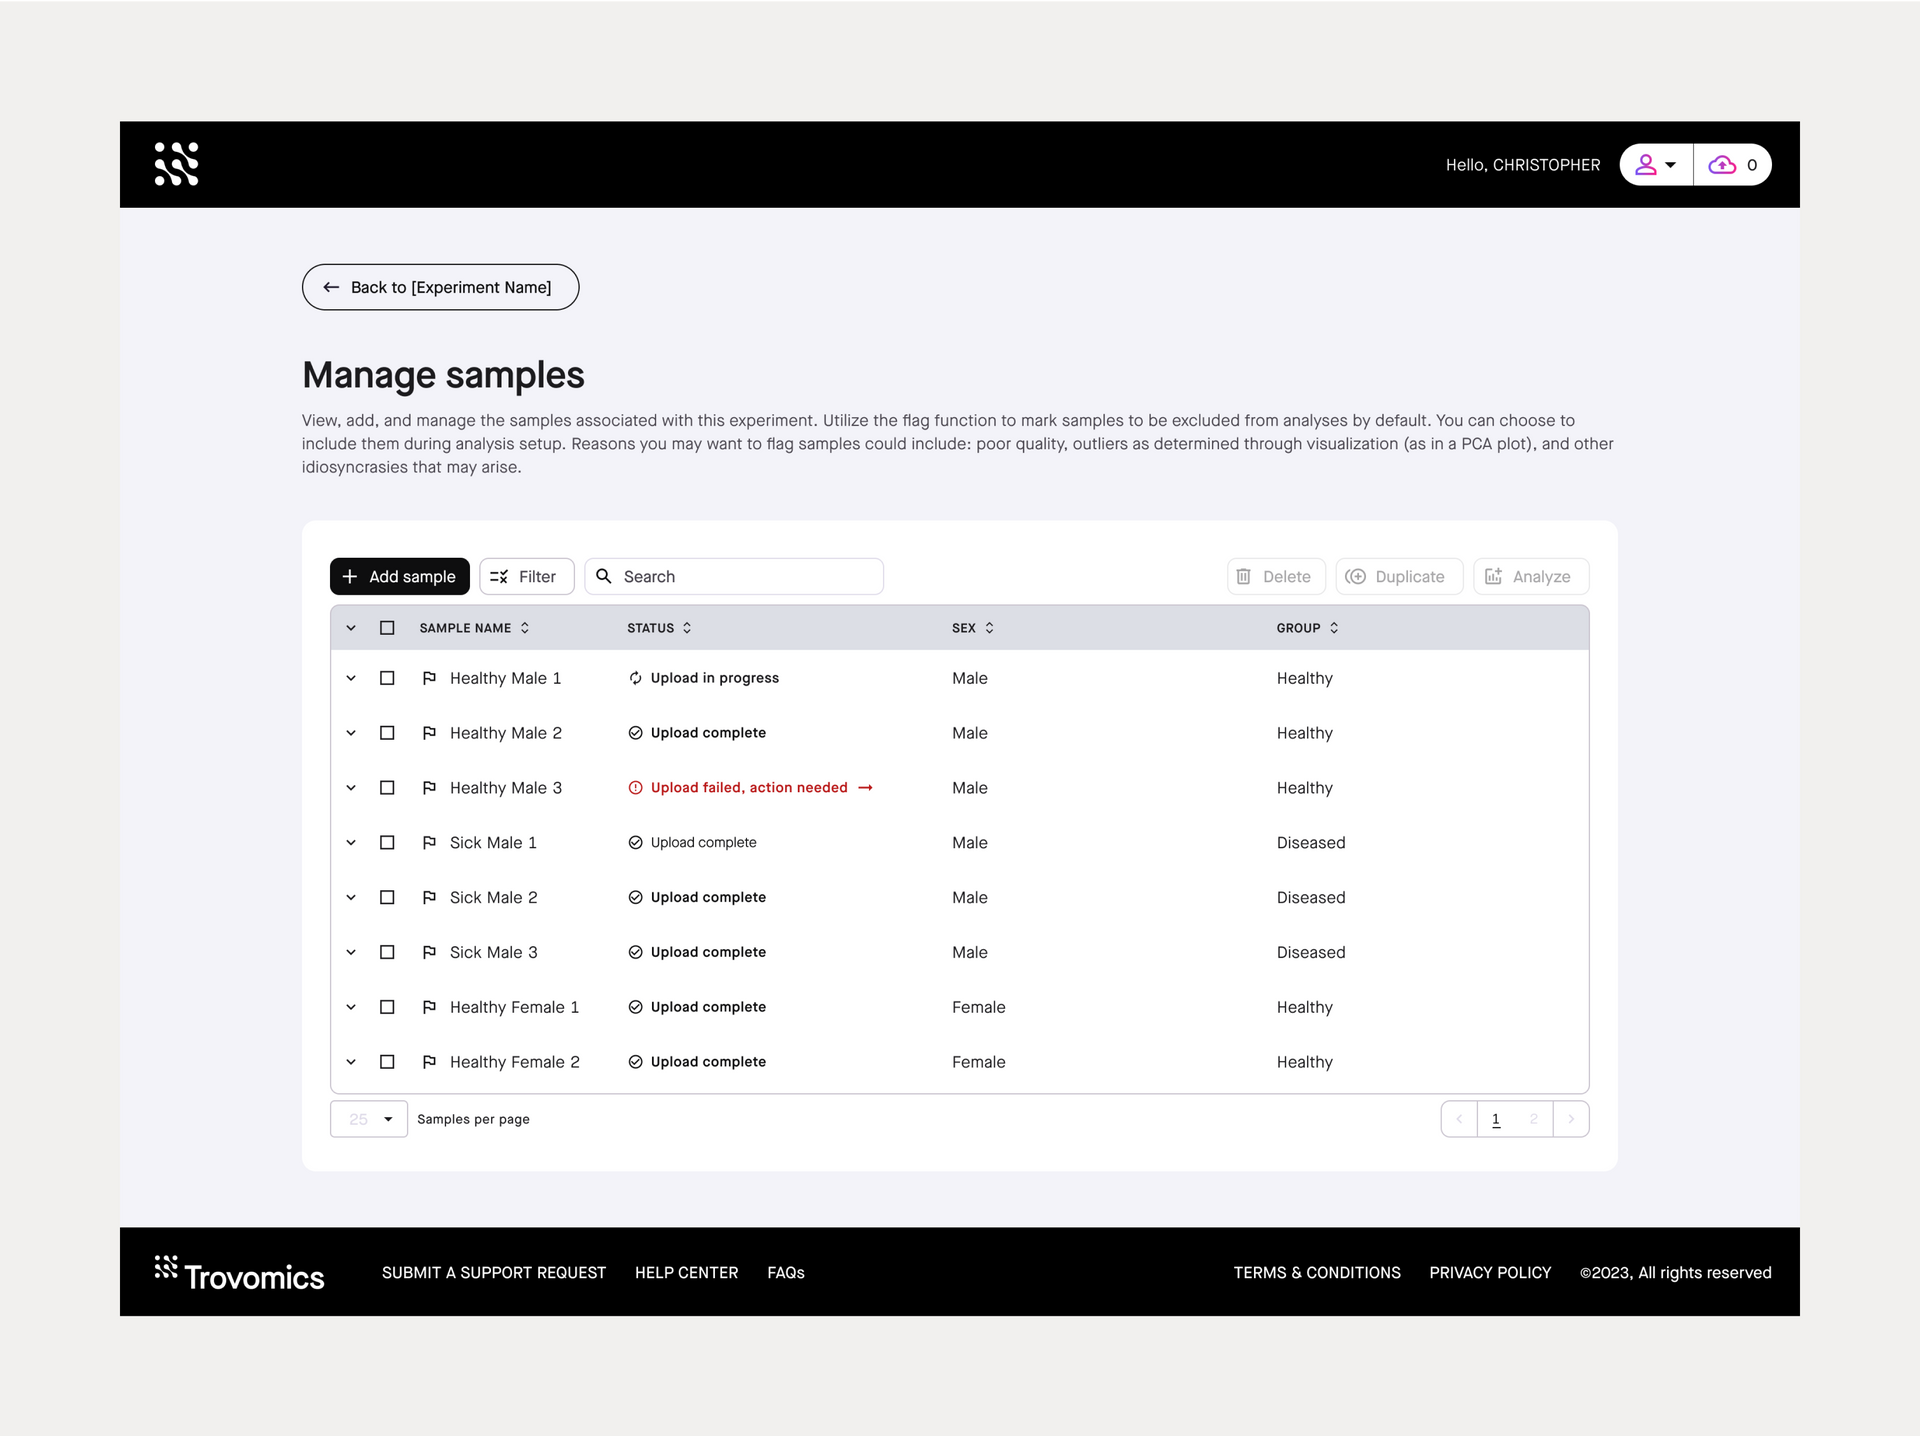This screenshot has width=1920, height=1436.
Task: Select the Healthy Female 2 checkbox
Action: tap(387, 1062)
